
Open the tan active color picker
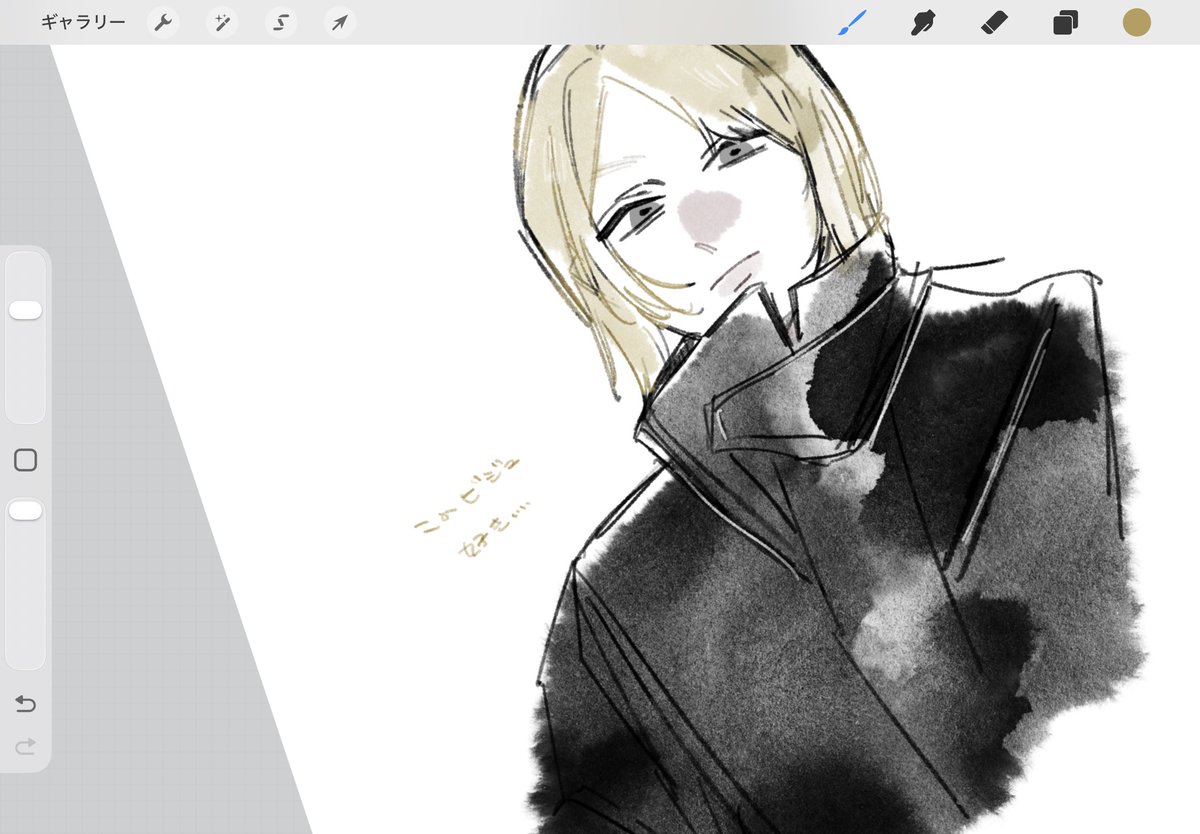[x=1137, y=22]
